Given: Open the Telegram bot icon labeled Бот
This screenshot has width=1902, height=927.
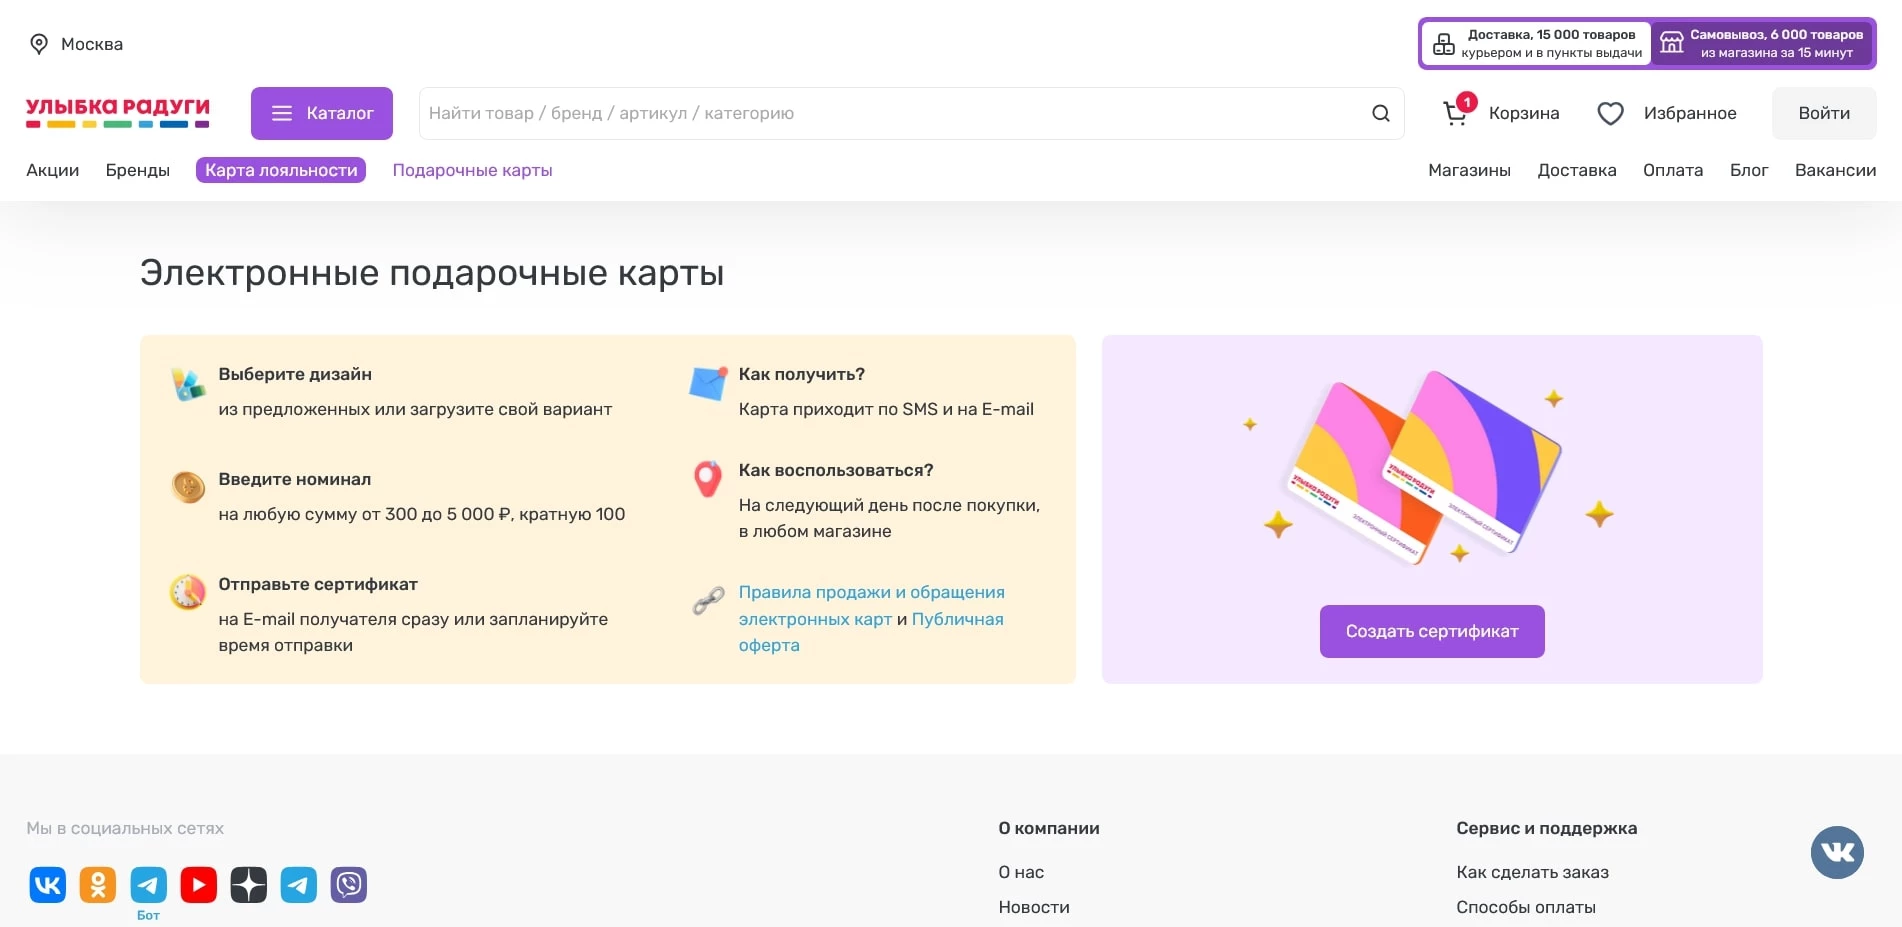Looking at the screenshot, I should (148, 884).
